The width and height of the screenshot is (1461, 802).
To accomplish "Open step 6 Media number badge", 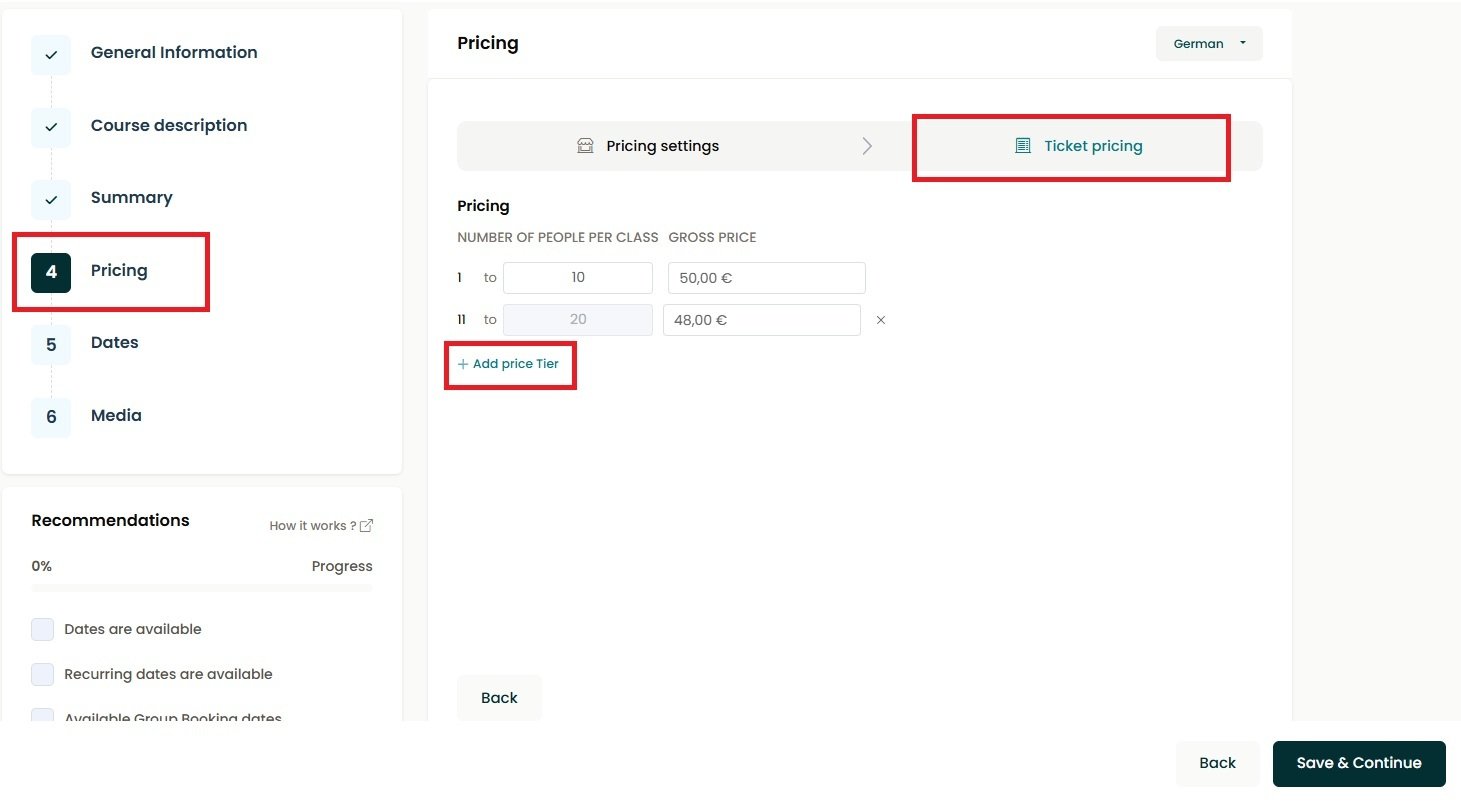I will (x=51, y=417).
